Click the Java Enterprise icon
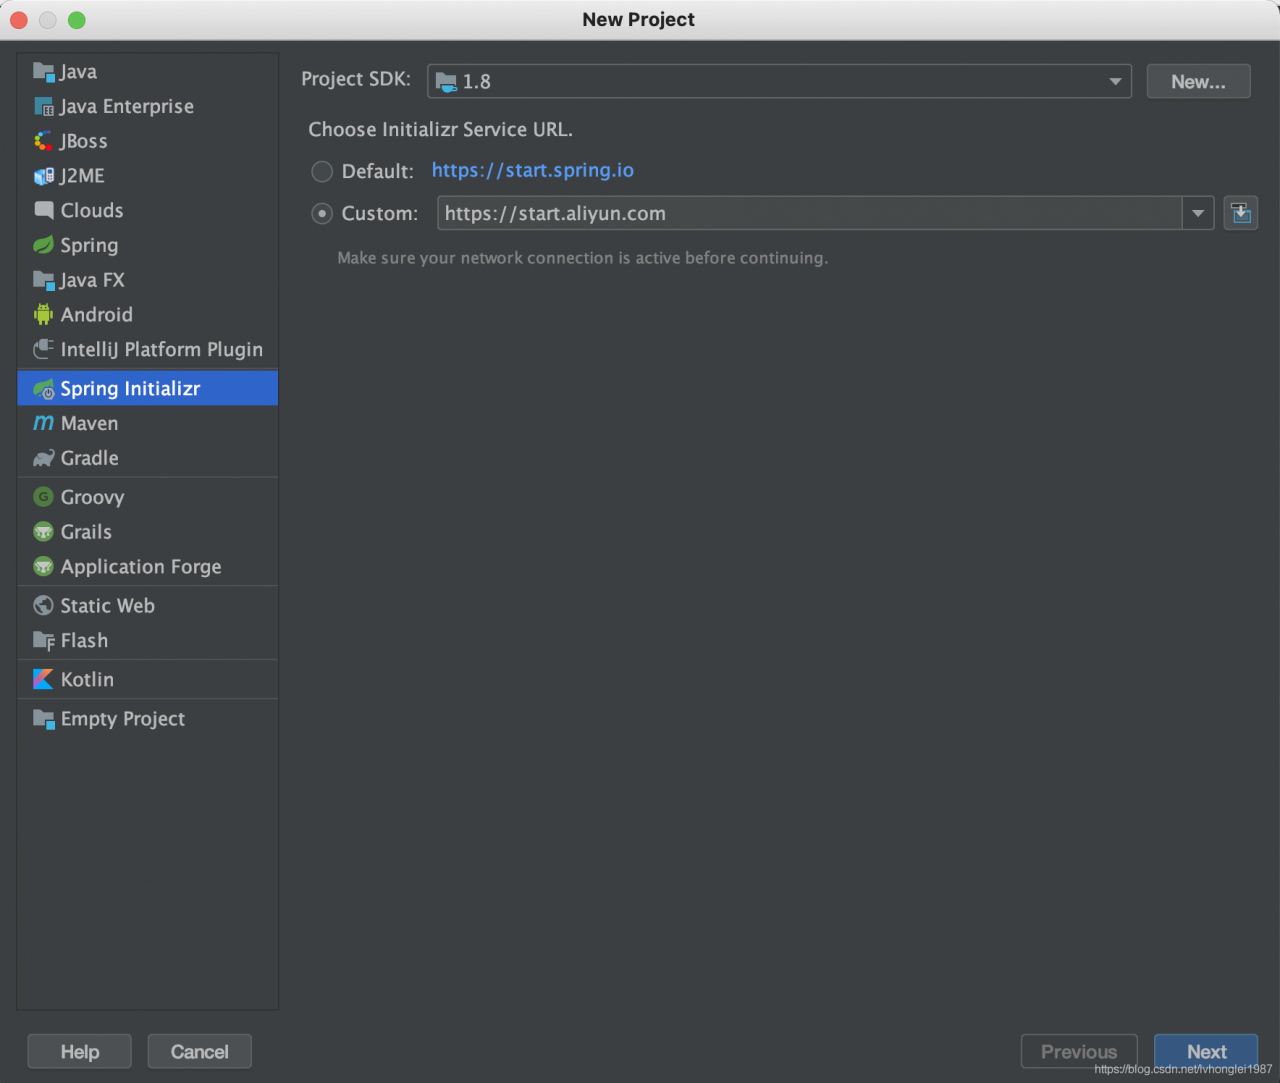Viewport: 1280px width, 1083px height. point(43,107)
